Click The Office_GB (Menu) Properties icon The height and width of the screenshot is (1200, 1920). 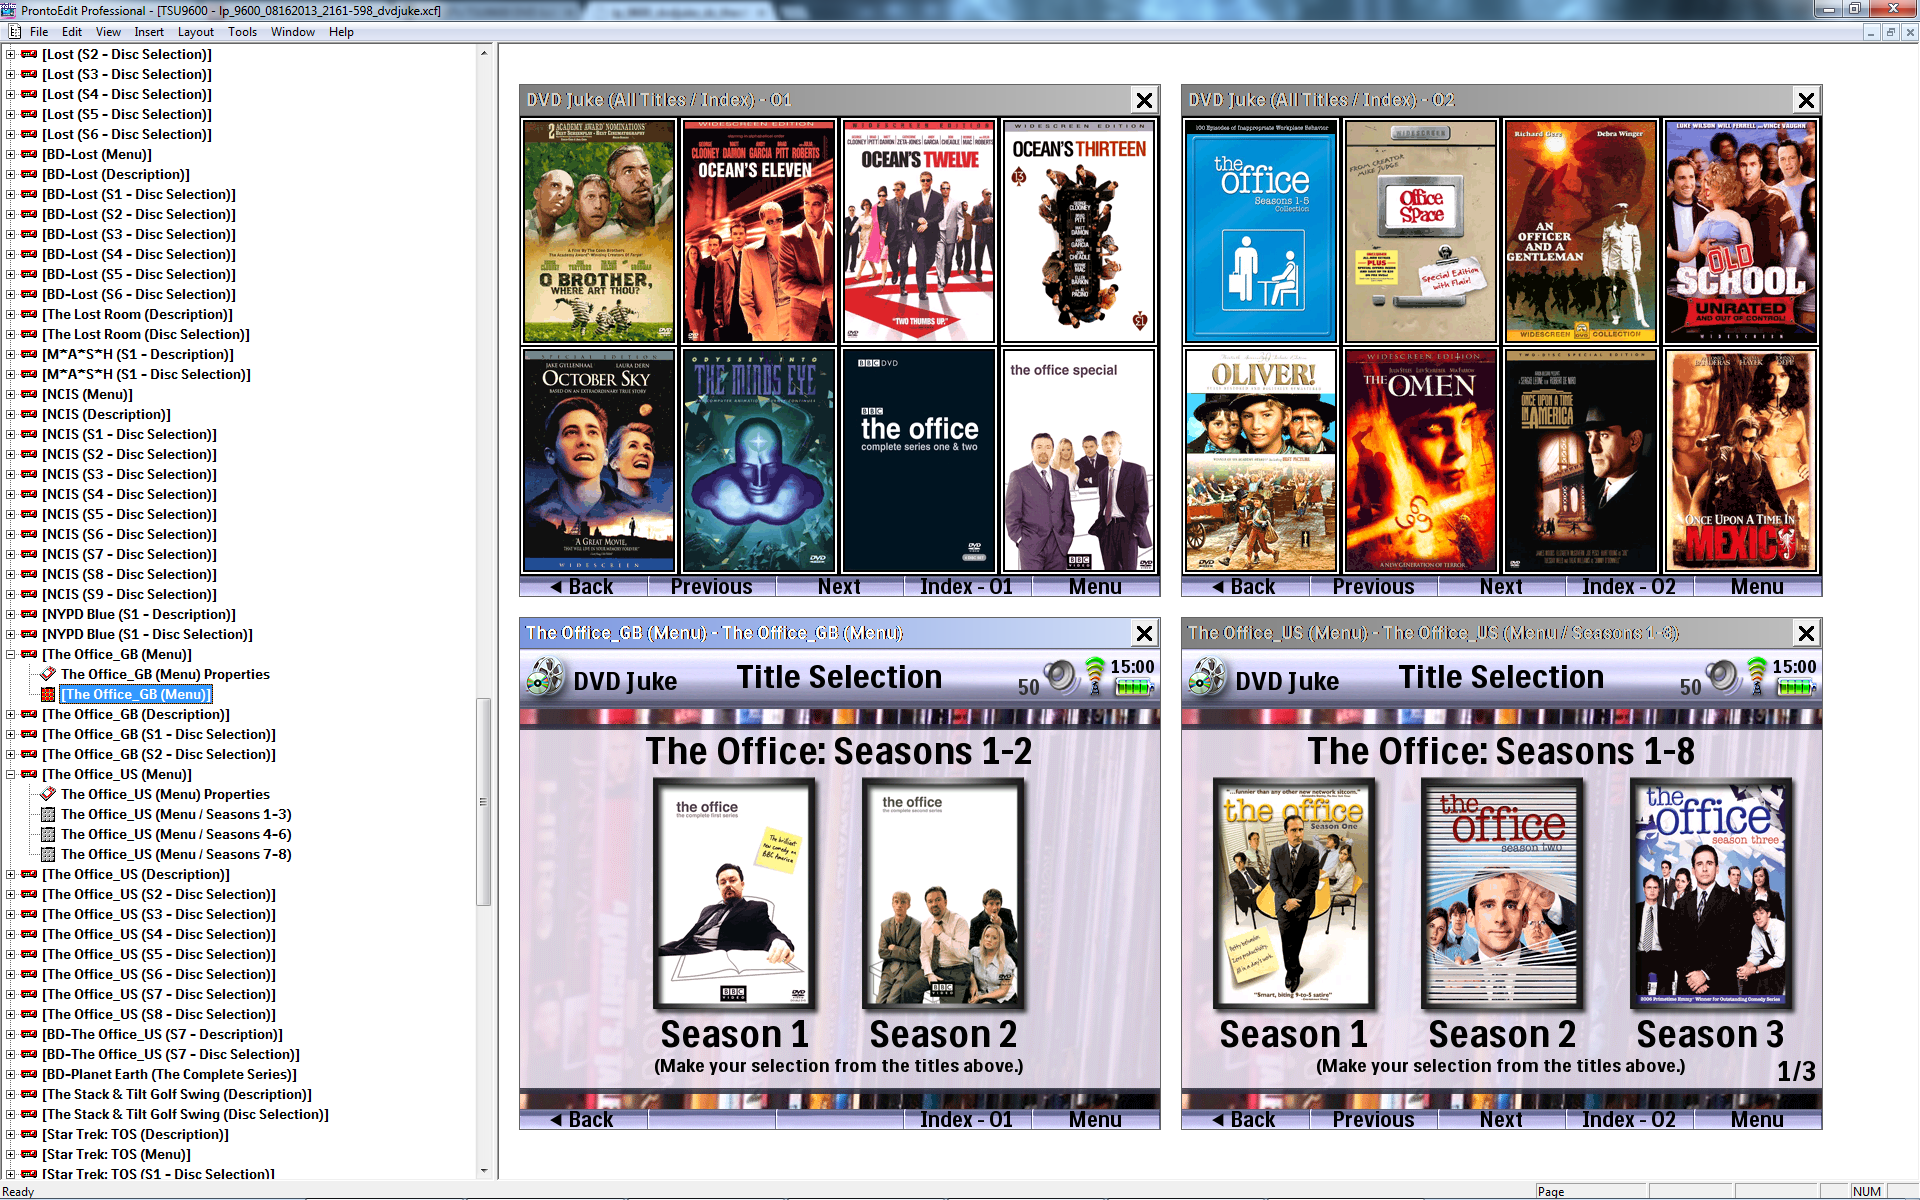[x=48, y=674]
